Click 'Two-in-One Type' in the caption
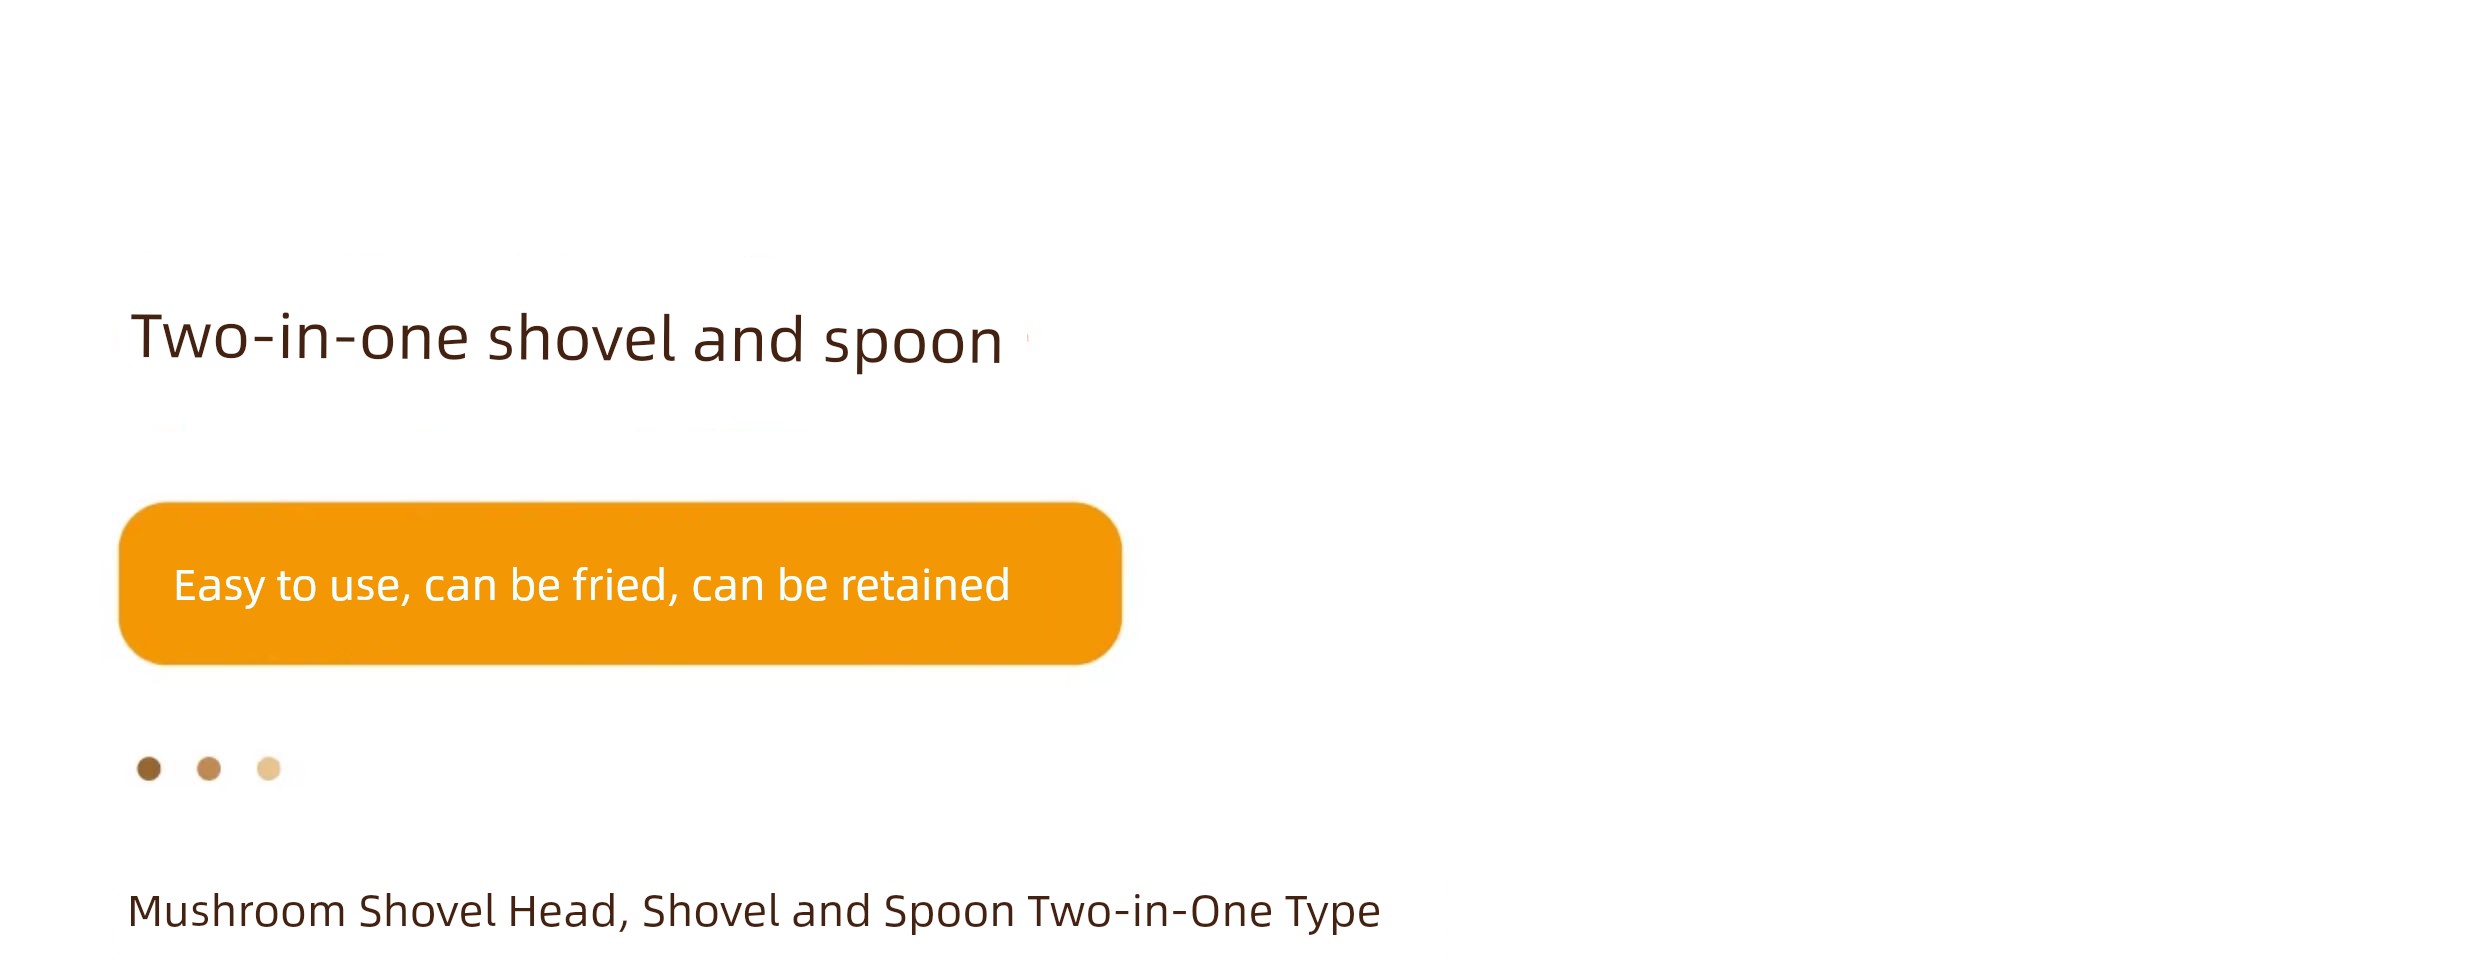Screen dimensions: 2480x960 click(x=1204, y=912)
